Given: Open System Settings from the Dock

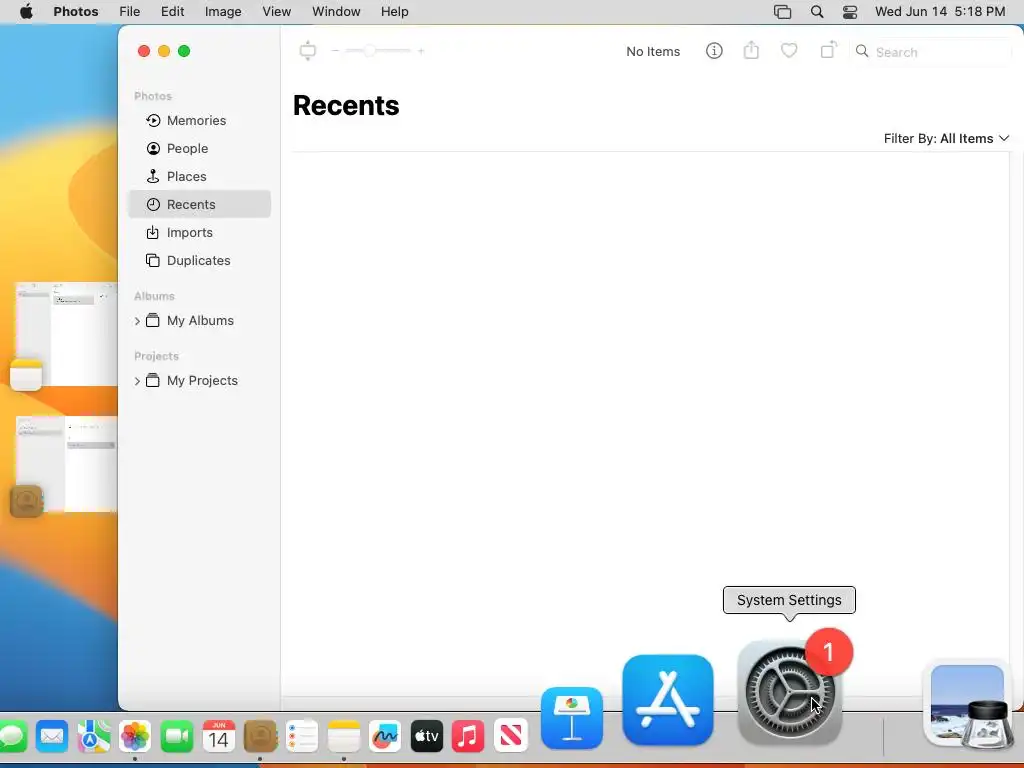Looking at the screenshot, I should click(789, 693).
